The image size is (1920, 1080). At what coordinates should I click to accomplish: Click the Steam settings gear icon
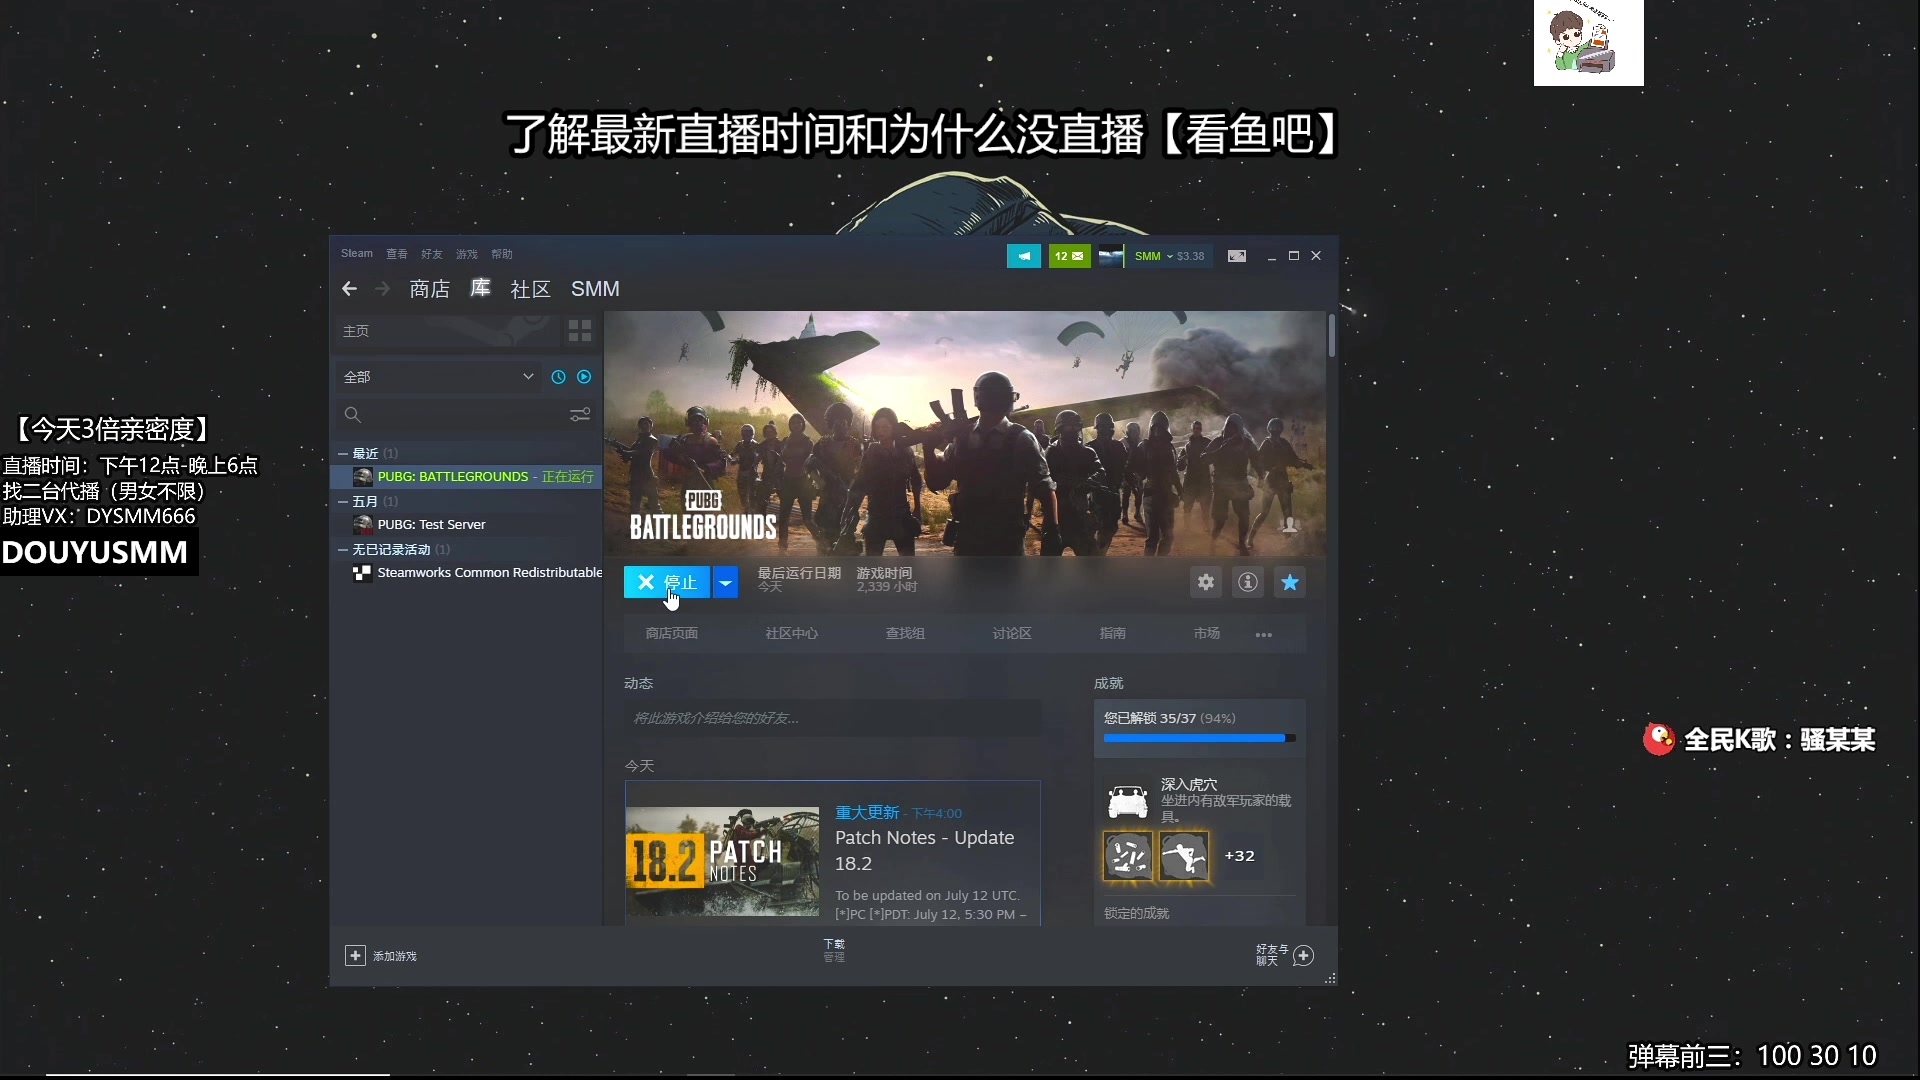[x=1205, y=583]
